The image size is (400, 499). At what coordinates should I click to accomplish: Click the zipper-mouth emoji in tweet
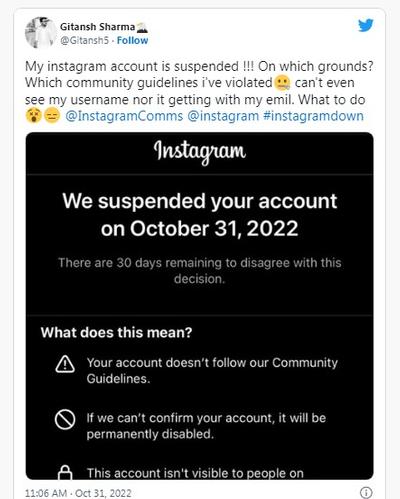point(283,83)
